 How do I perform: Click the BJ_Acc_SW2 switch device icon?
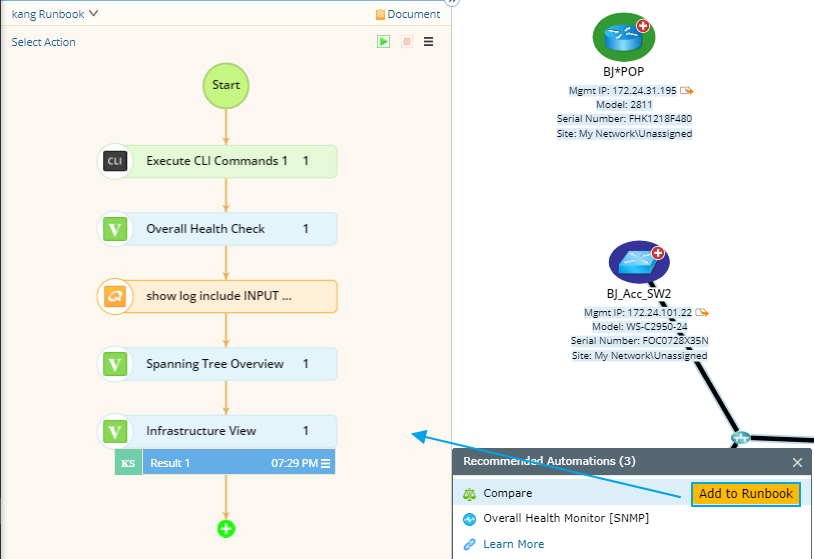tap(639, 262)
